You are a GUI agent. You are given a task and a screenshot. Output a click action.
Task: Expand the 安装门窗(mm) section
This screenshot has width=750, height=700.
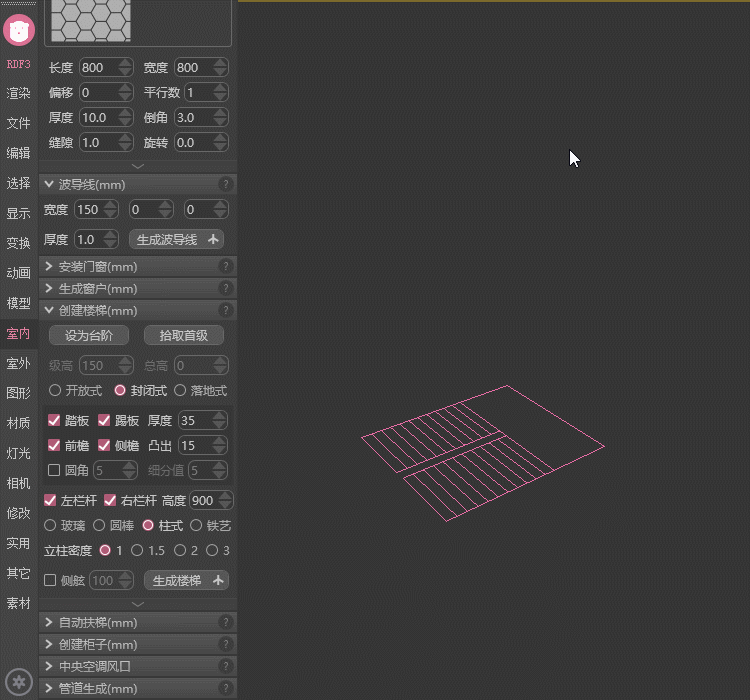point(49,267)
